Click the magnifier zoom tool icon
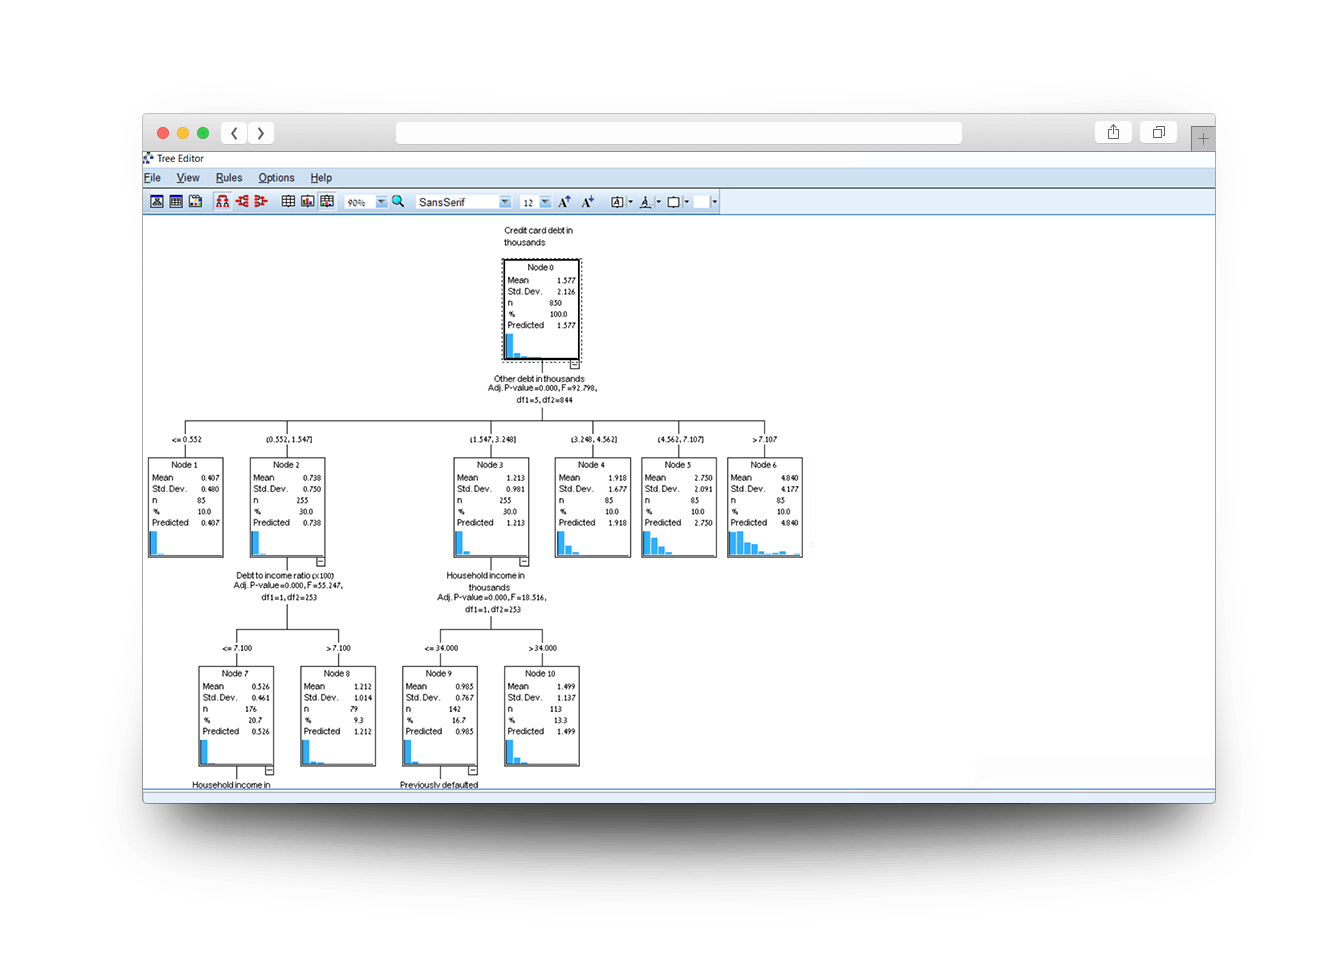Image resolution: width=1343 pixels, height=955 pixels. [398, 201]
